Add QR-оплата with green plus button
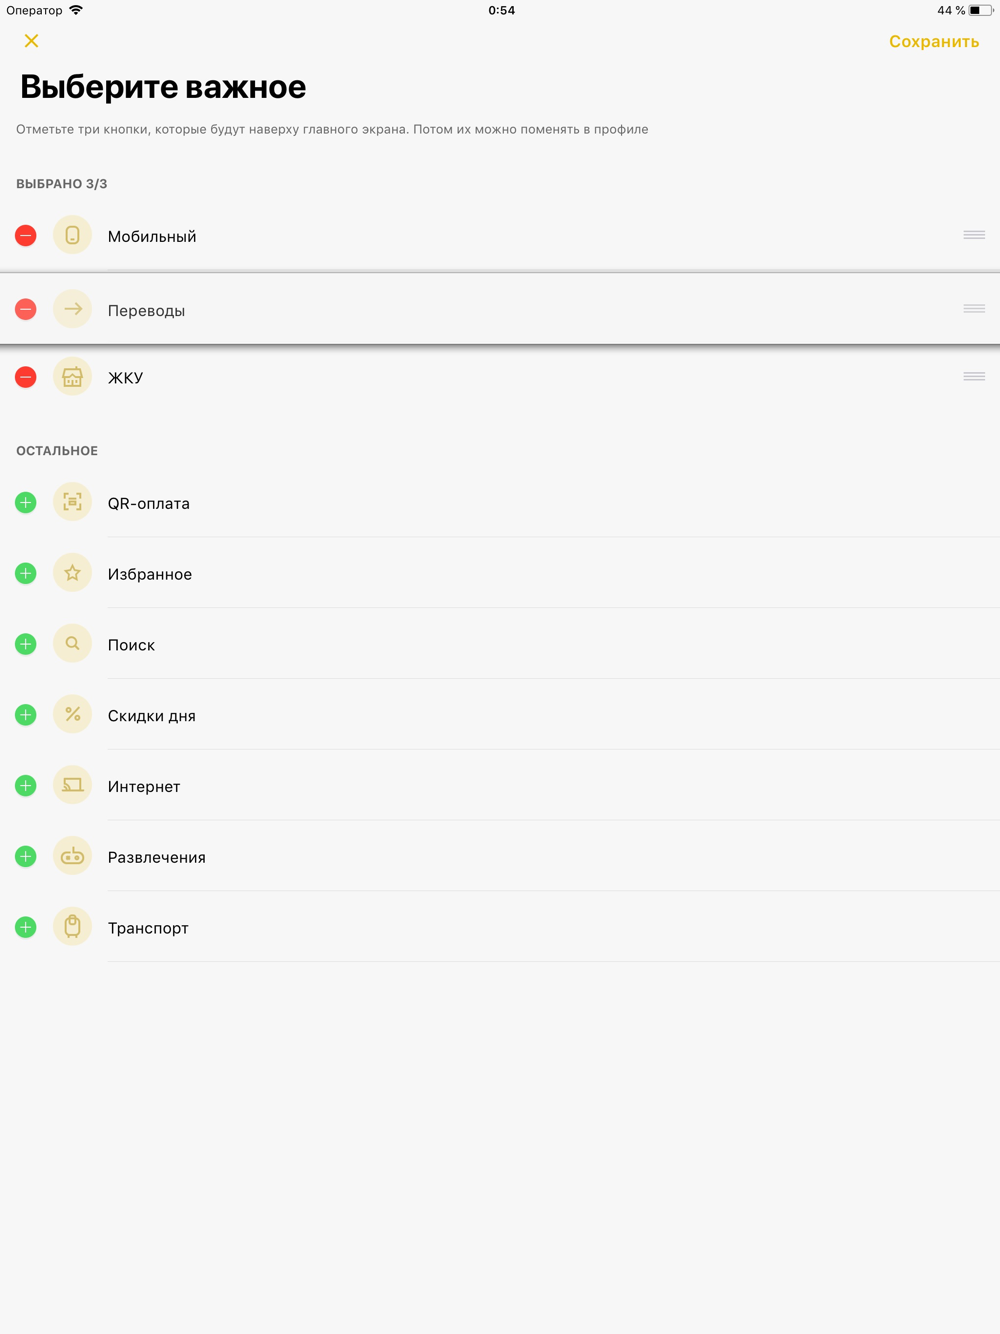 point(26,503)
